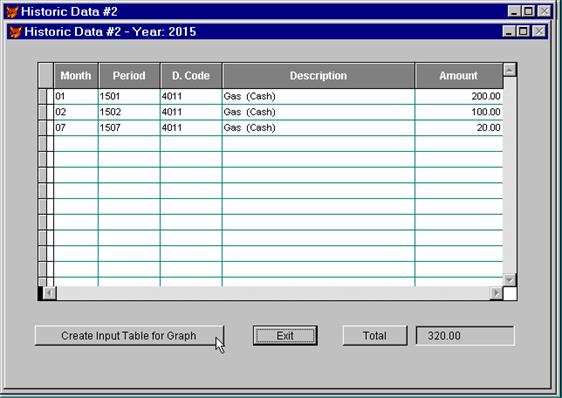Close the Historic Data #2 - Year: 2015 window
The width and height of the screenshot is (562, 398).
point(539,32)
